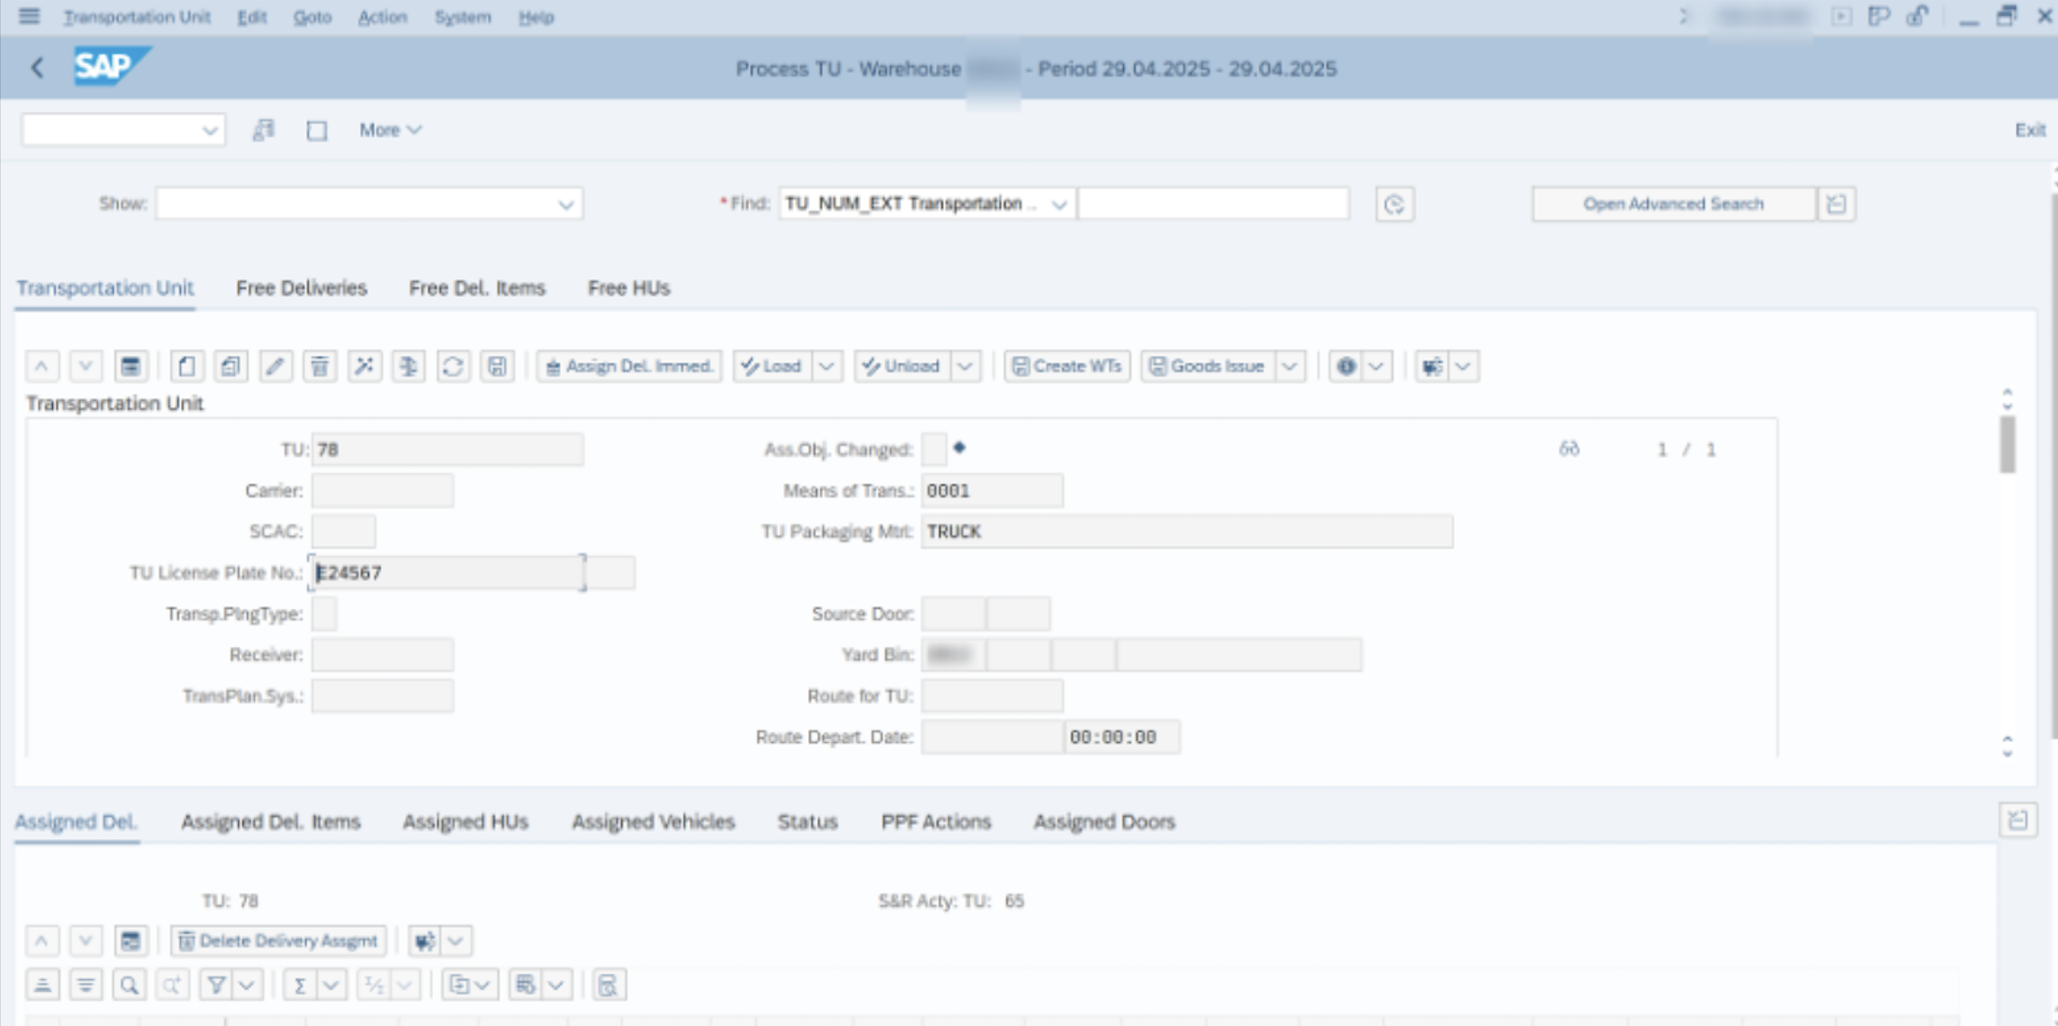This screenshot has width=2058, height=1026.
Task: Expand the Unload dropdown arrow
Action: coord(963,366)
